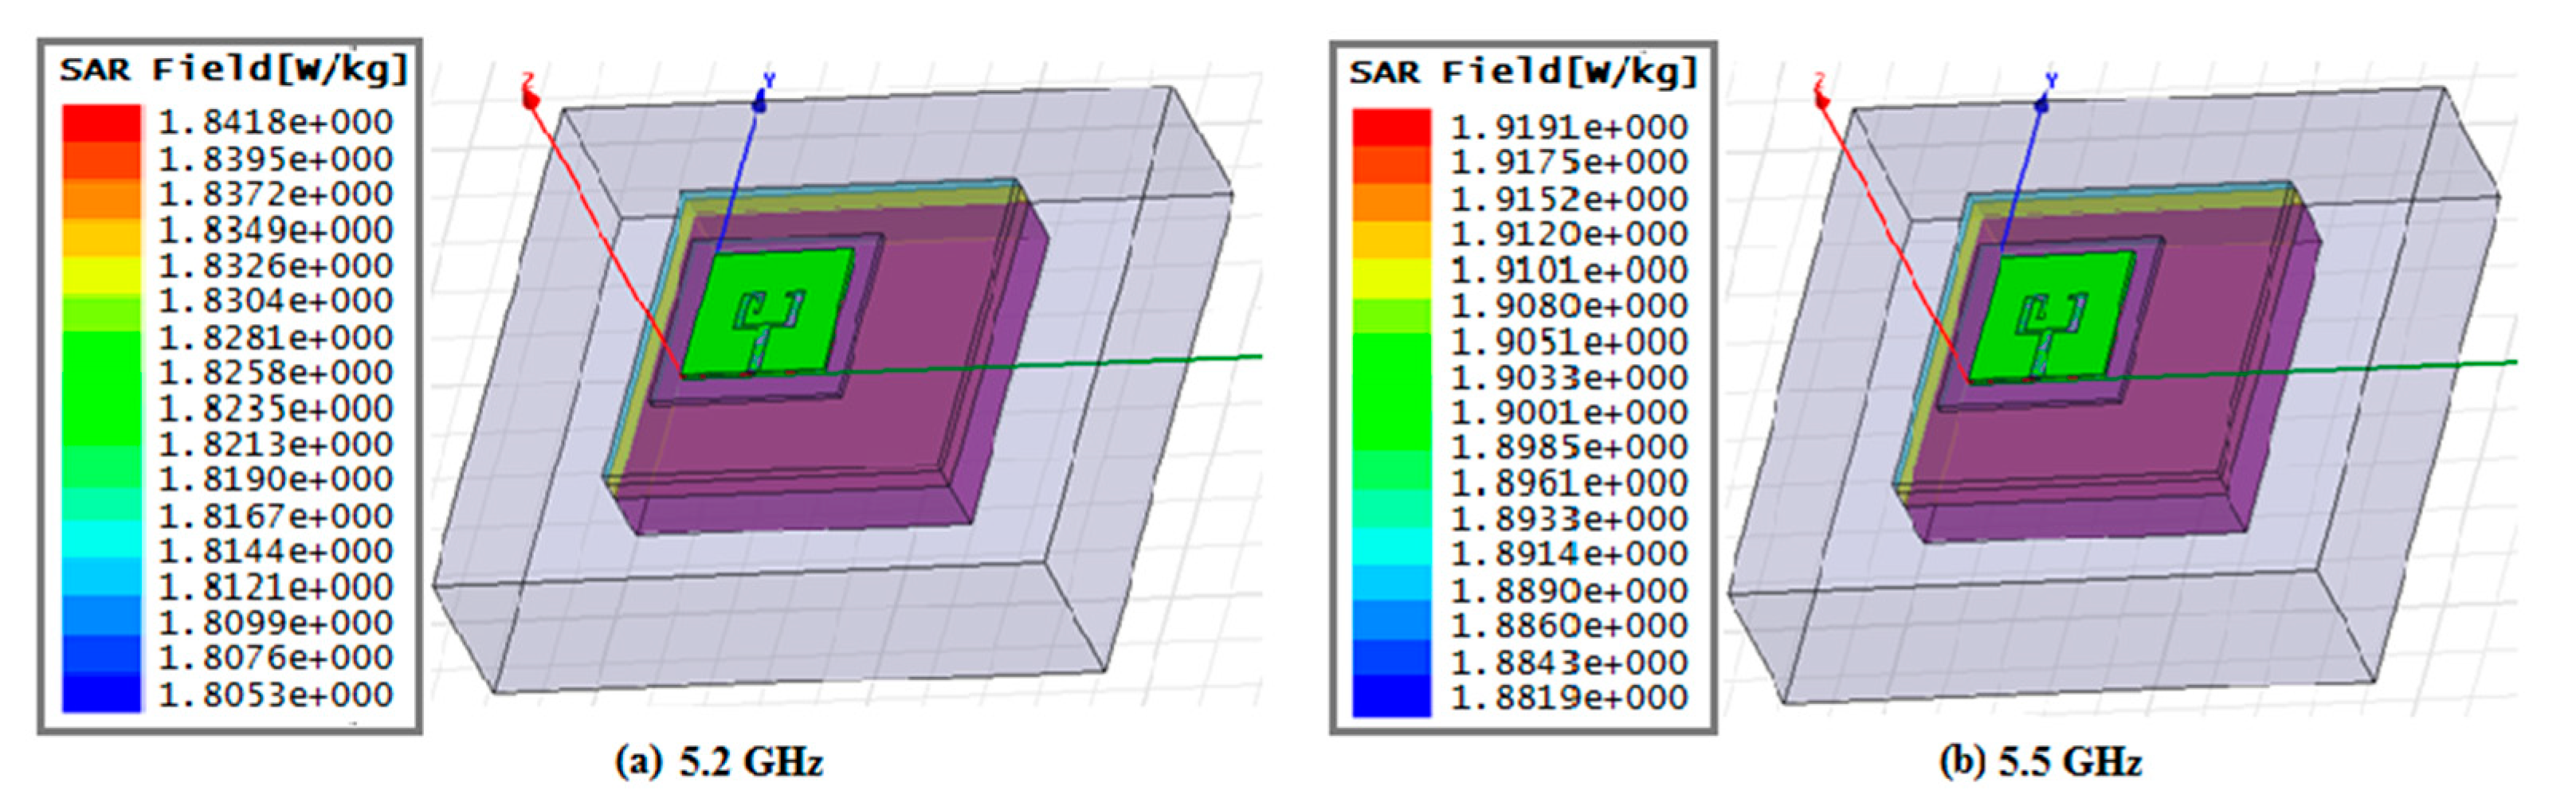Viewport: 2576px width, 810px height.
Task: Select value 1.8121e+000 in left legend
Action: click(276, 587)
